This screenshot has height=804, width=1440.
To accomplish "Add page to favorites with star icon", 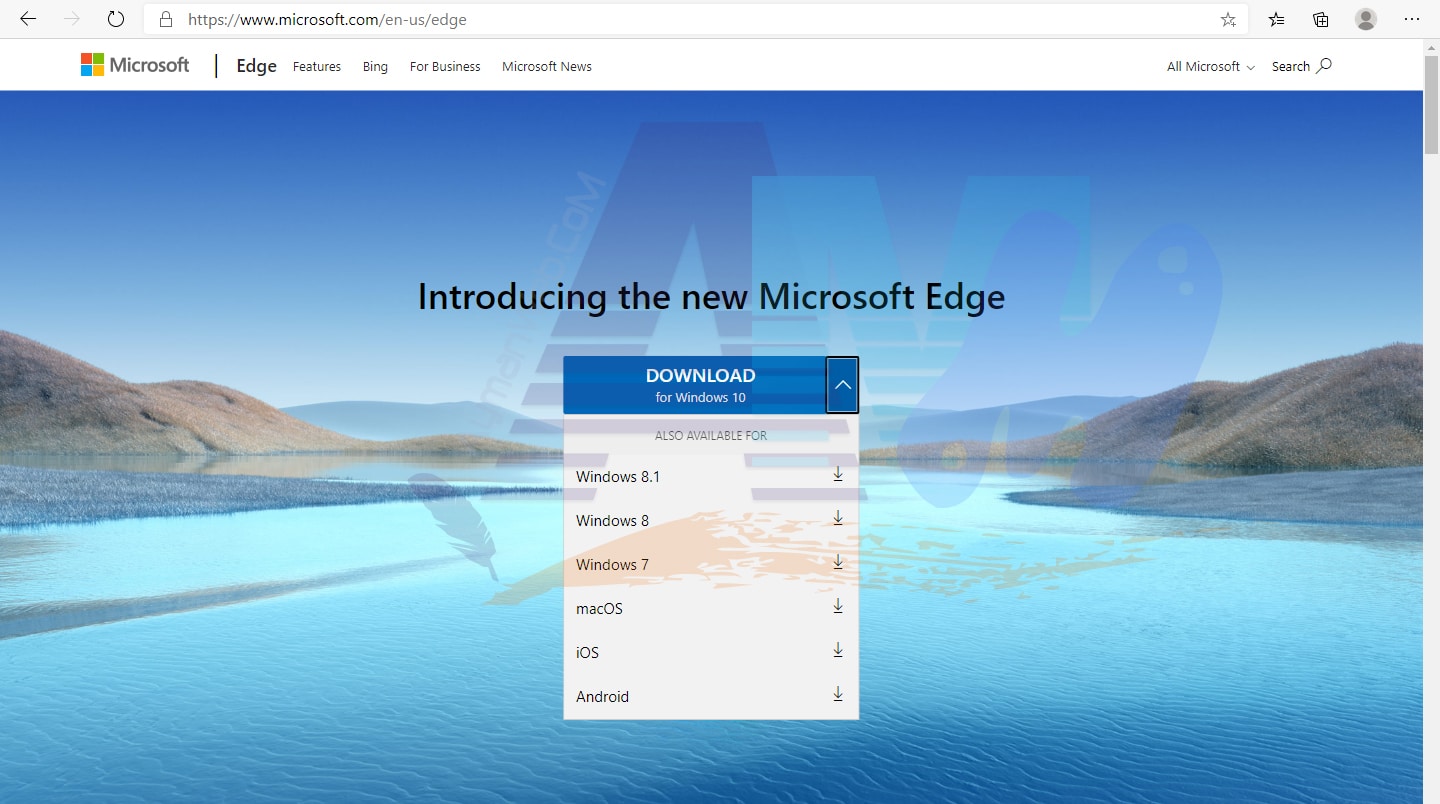I will coord(1228,19).
